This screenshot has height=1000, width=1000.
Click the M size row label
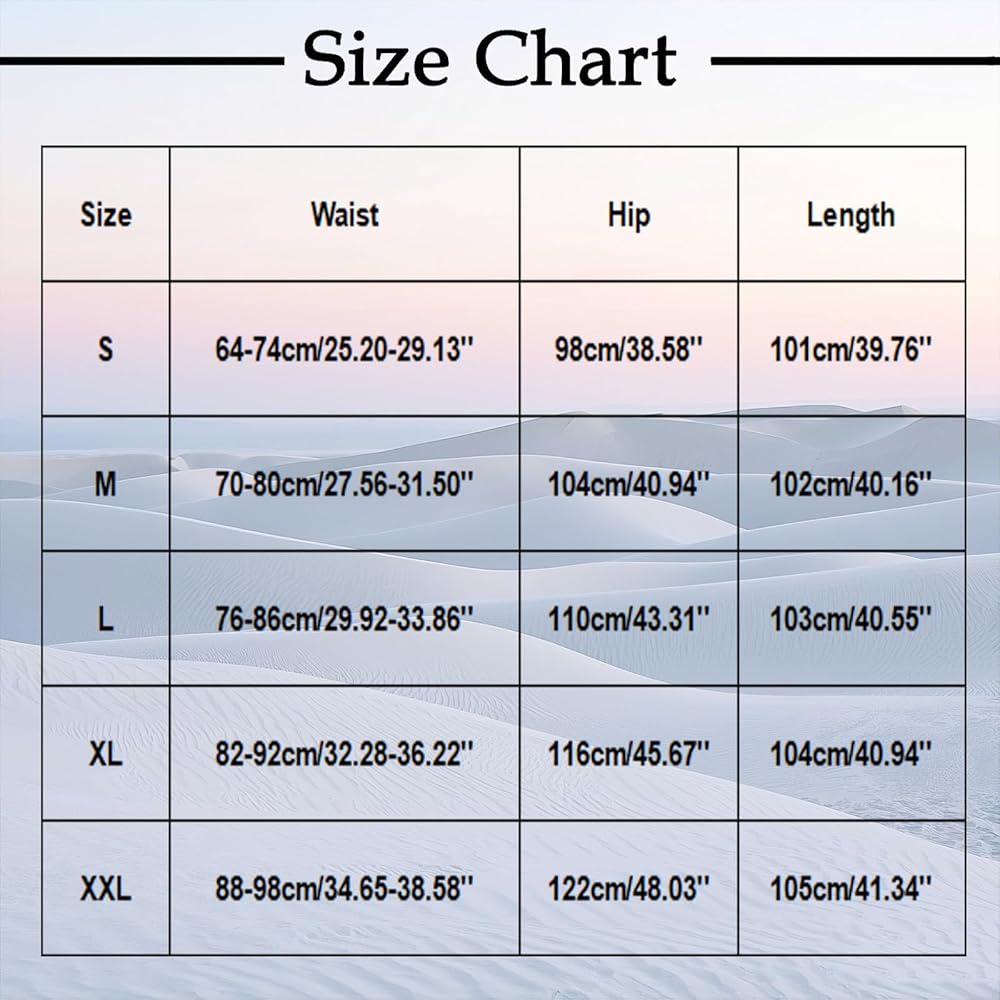click(106, 485)
